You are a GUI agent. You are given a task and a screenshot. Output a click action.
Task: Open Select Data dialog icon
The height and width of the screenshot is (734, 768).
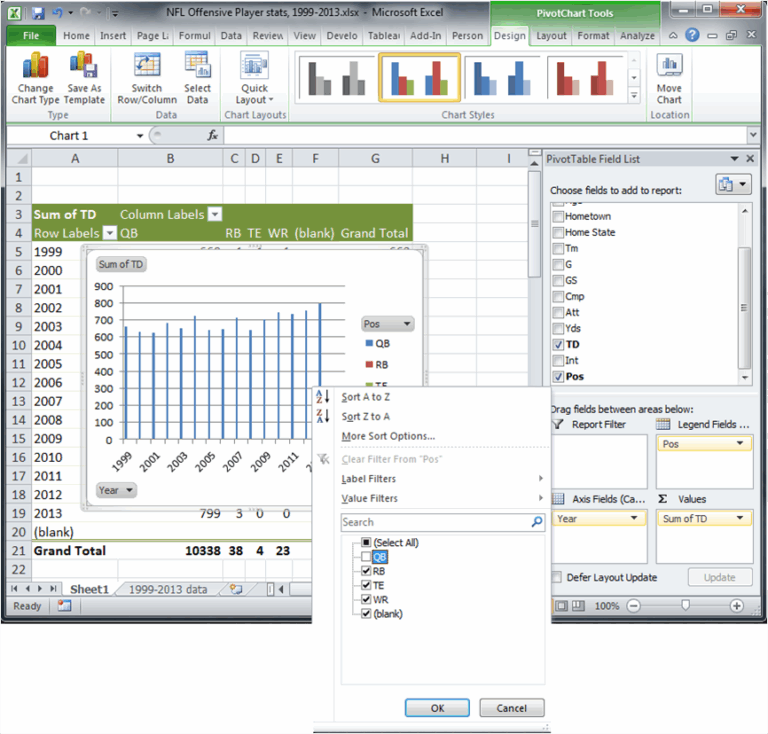point(197,65)
